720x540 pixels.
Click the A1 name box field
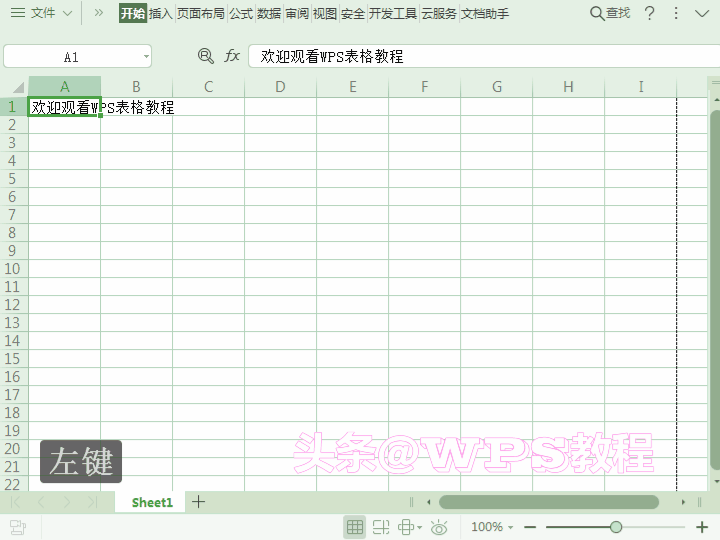click(x=71, y=57)
